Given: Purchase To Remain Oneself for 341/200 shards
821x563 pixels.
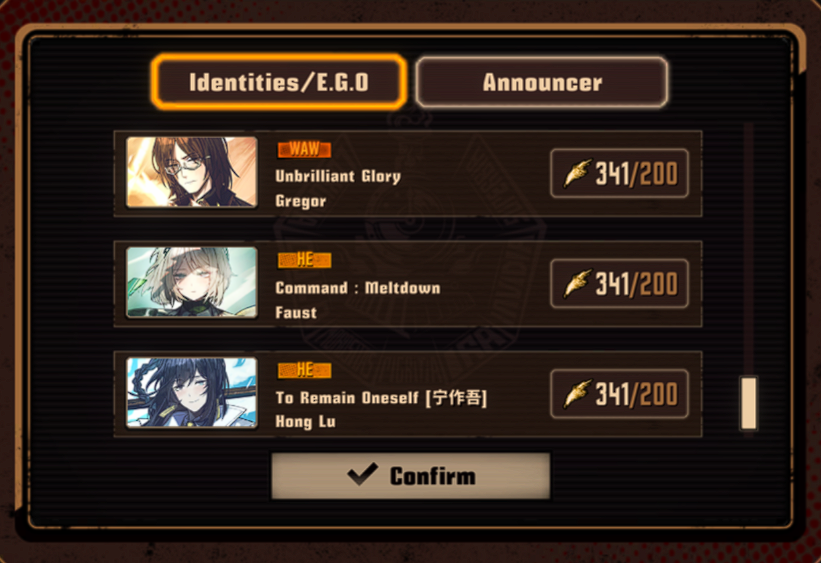Looking at the screenshot, I should point(619,394).
